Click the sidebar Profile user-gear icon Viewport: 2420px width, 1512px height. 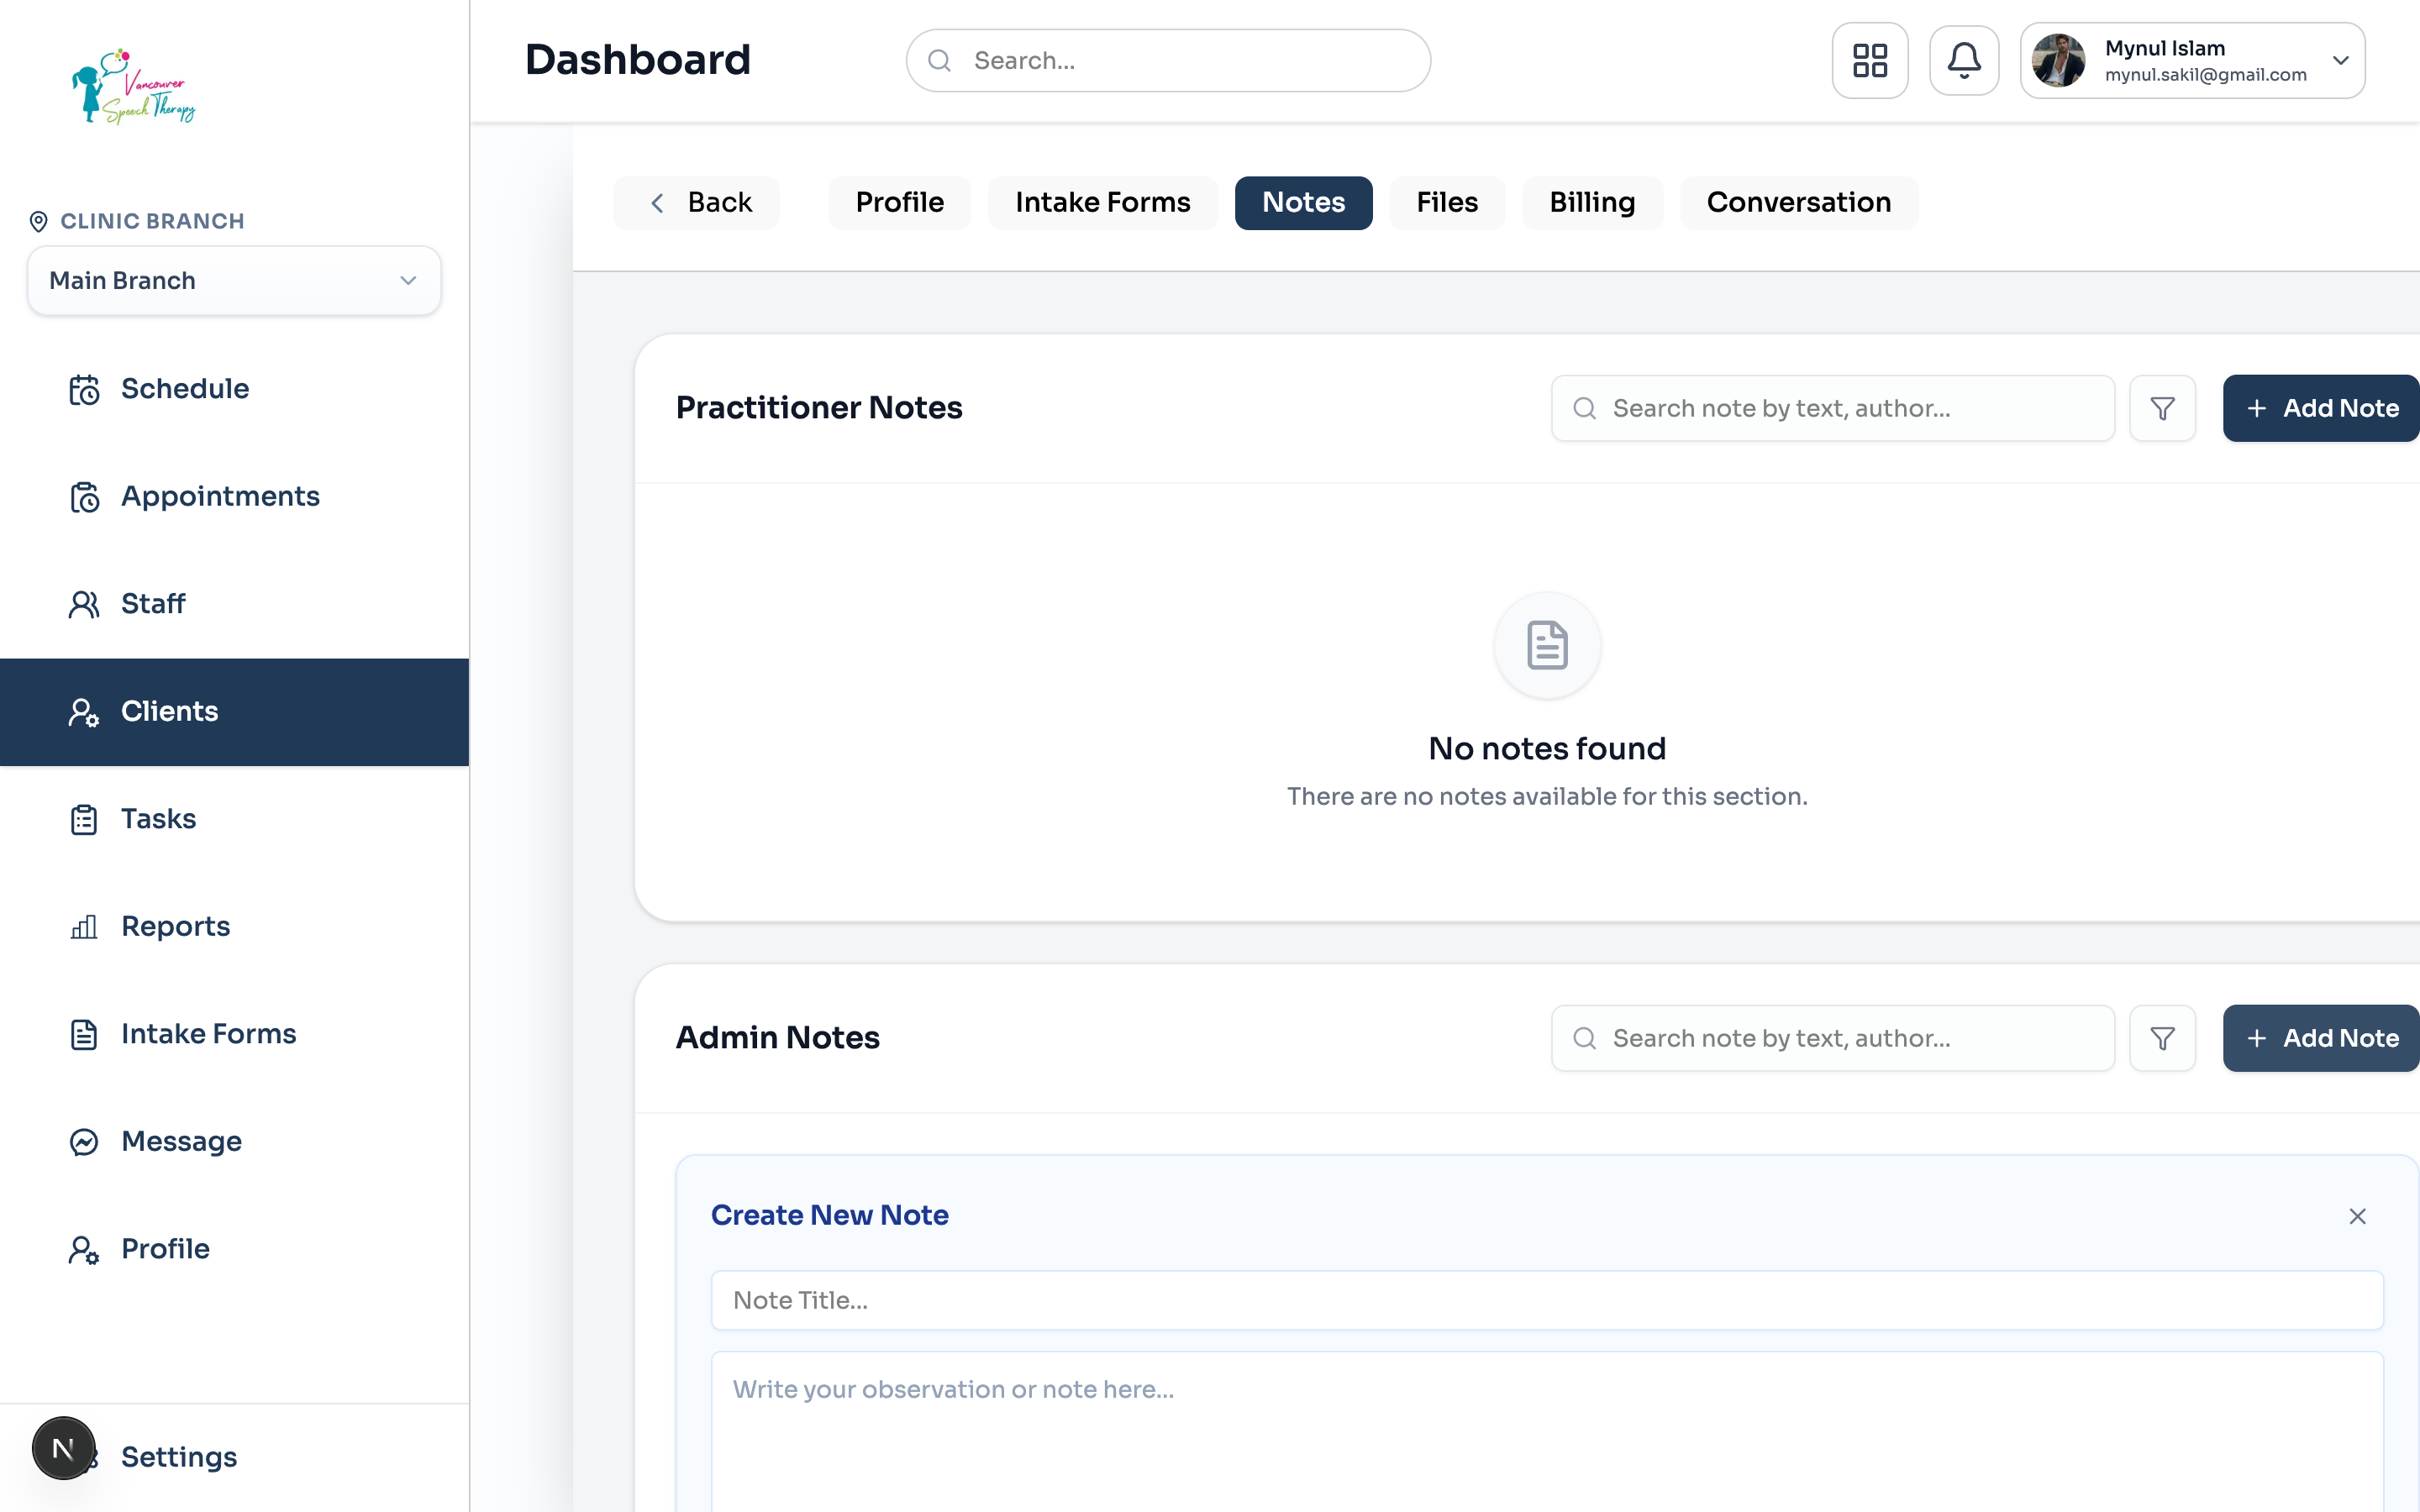pos(84,1249)
